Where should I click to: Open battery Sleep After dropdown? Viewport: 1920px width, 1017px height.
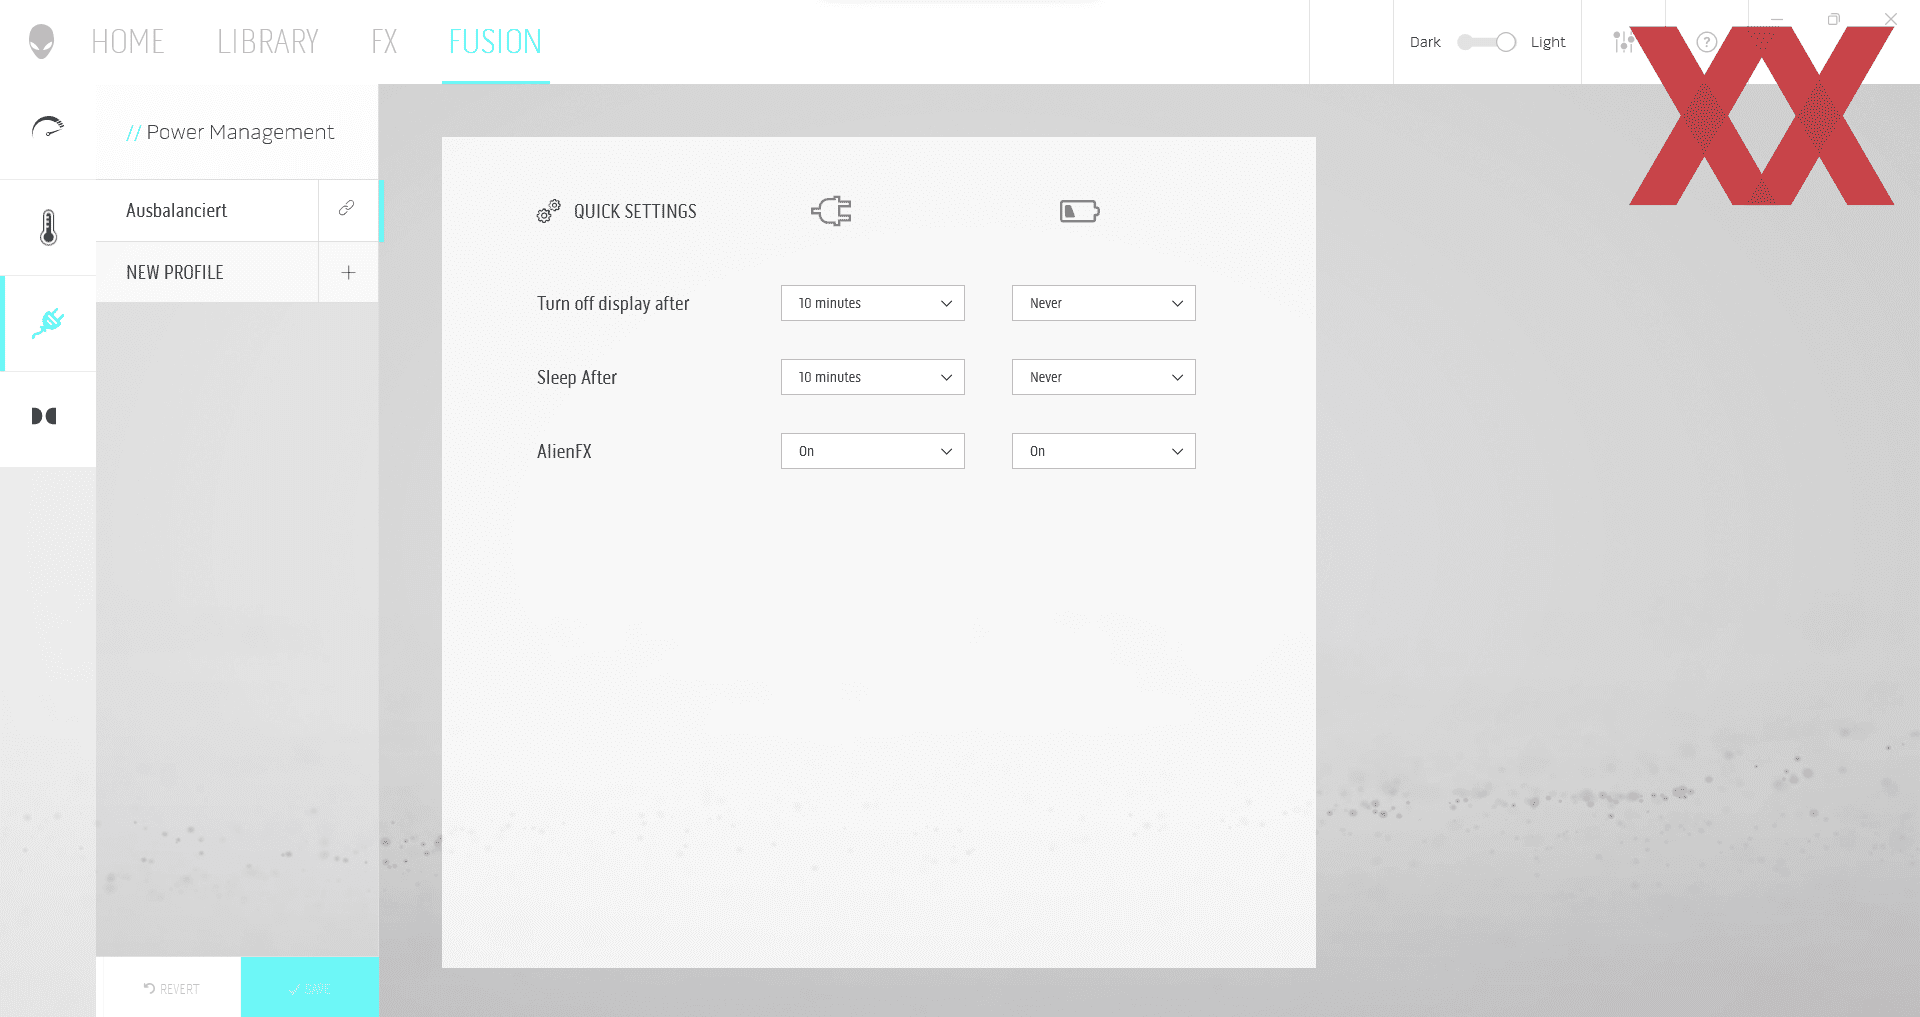click(x=1104, y=377)
